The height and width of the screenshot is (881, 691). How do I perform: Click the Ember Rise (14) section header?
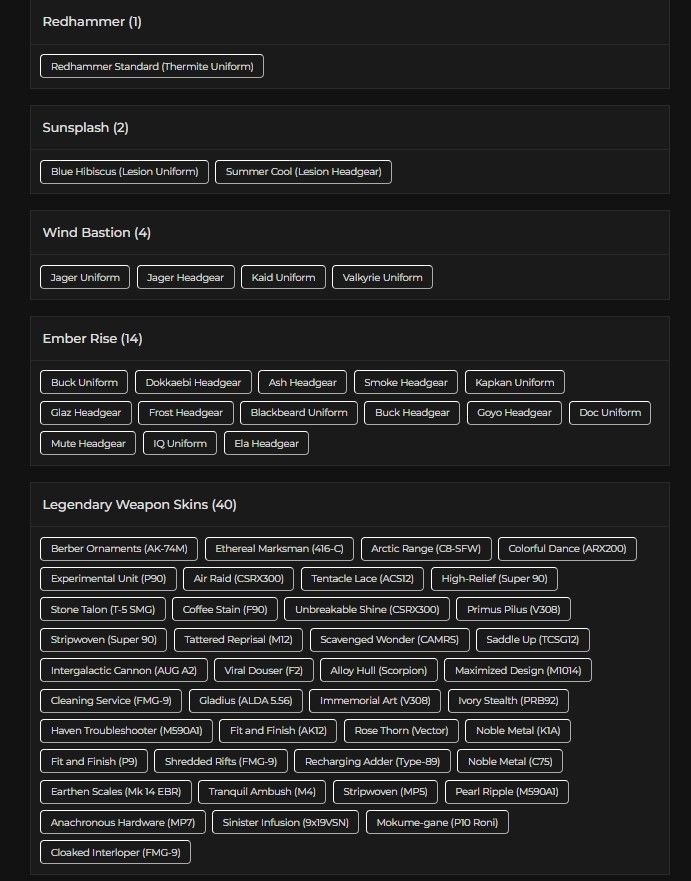pyautogui.click(x=92, y=339)
